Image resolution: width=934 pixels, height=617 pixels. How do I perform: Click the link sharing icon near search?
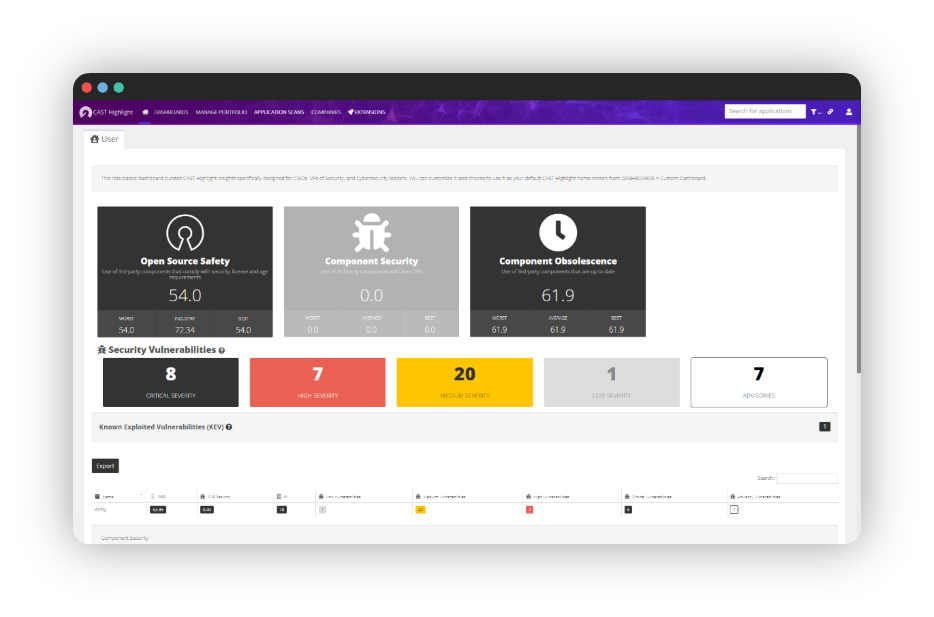pos(830,111)
